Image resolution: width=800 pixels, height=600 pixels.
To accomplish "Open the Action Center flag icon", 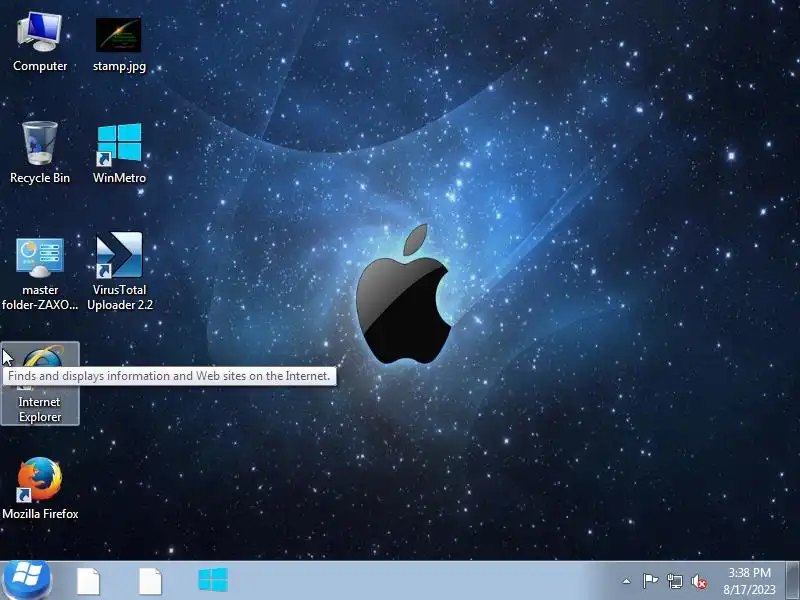I will [x=650, y=581].
